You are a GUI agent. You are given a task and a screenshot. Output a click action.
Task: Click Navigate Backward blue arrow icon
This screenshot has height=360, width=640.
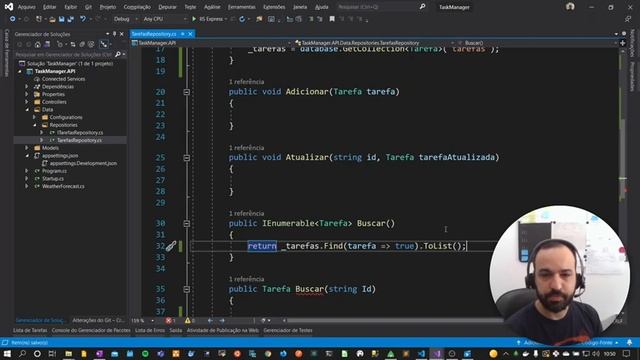click(x=13, y=19)
